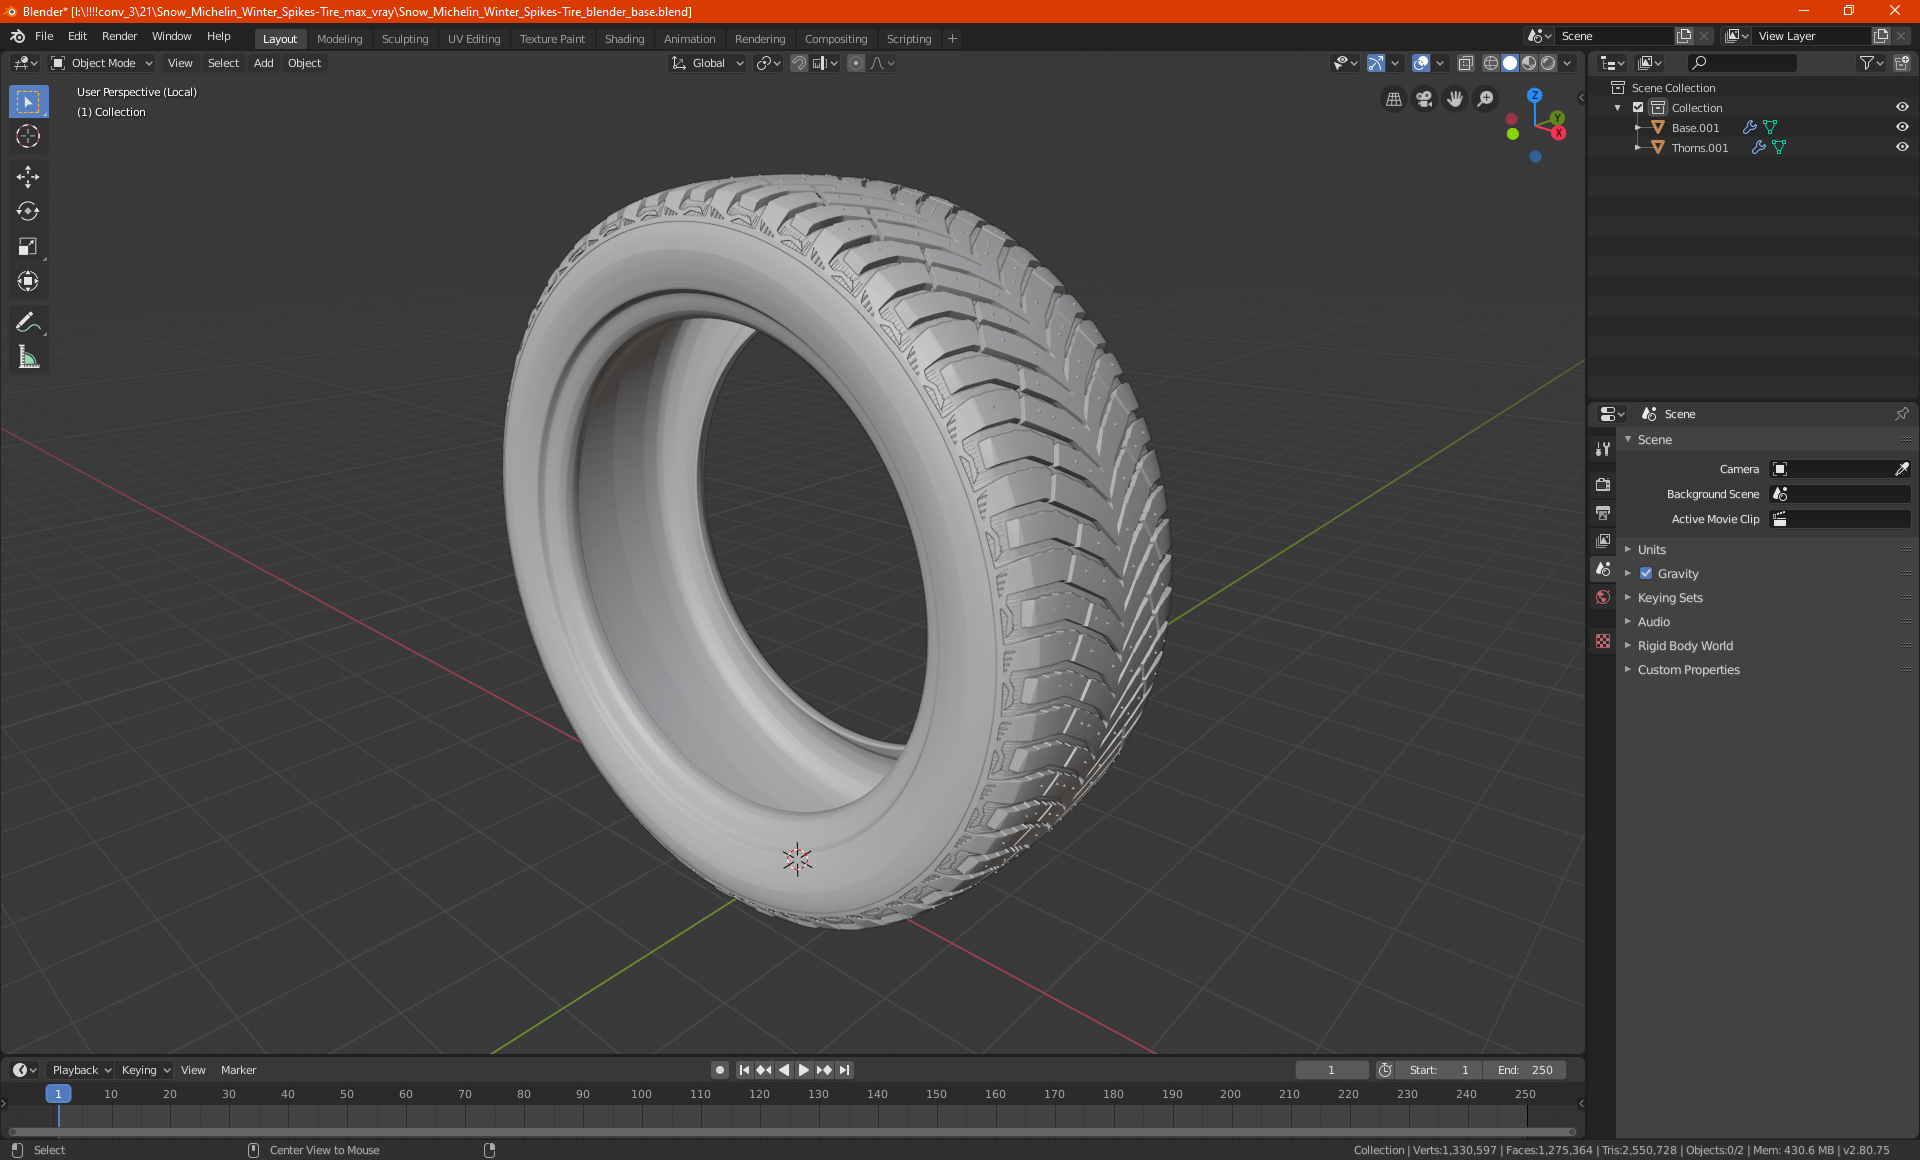Select the Select Box tool
This screenshot has height=1160, width=1920.
(28, 102)
